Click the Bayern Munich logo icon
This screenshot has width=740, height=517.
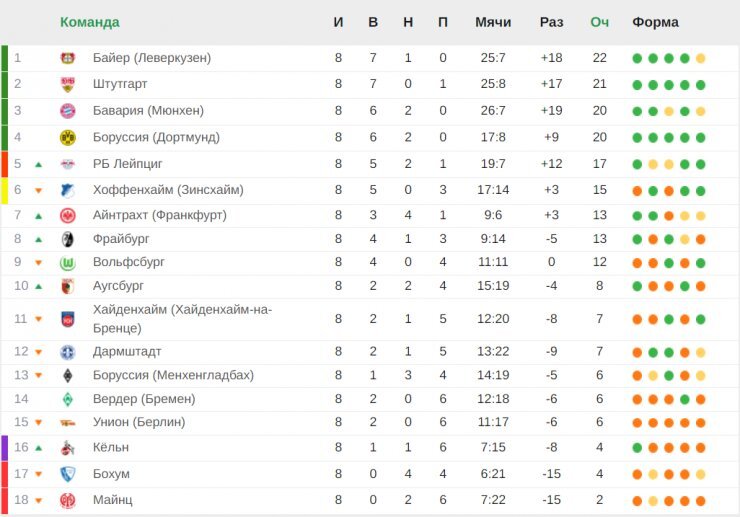(68, 111)
